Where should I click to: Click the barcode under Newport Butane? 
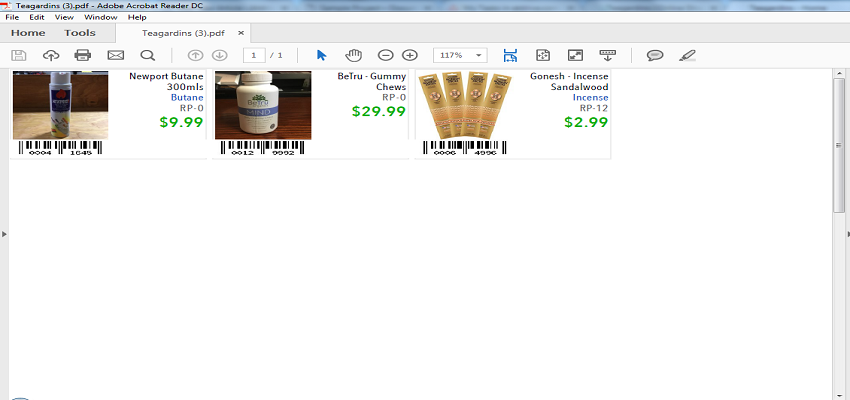60,149
